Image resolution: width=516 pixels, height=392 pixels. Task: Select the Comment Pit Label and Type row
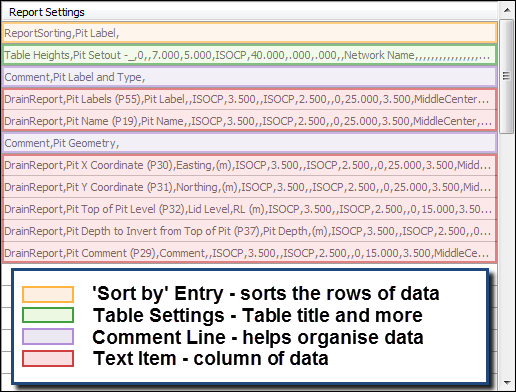coord(250,77)
